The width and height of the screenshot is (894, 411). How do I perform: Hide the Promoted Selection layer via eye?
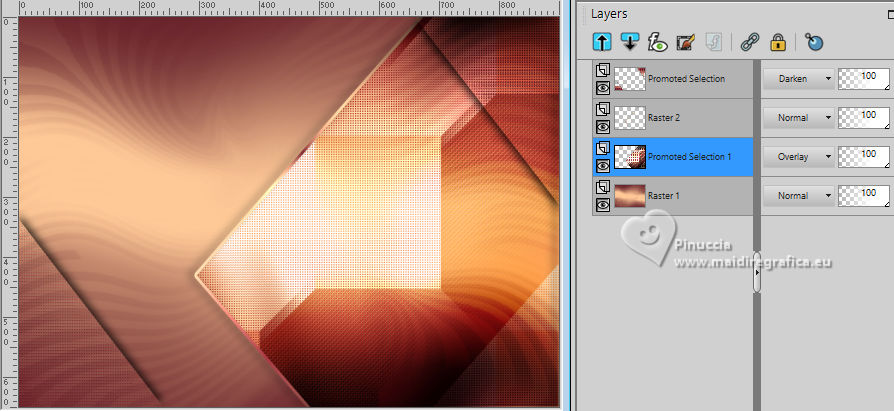point(603,88)
